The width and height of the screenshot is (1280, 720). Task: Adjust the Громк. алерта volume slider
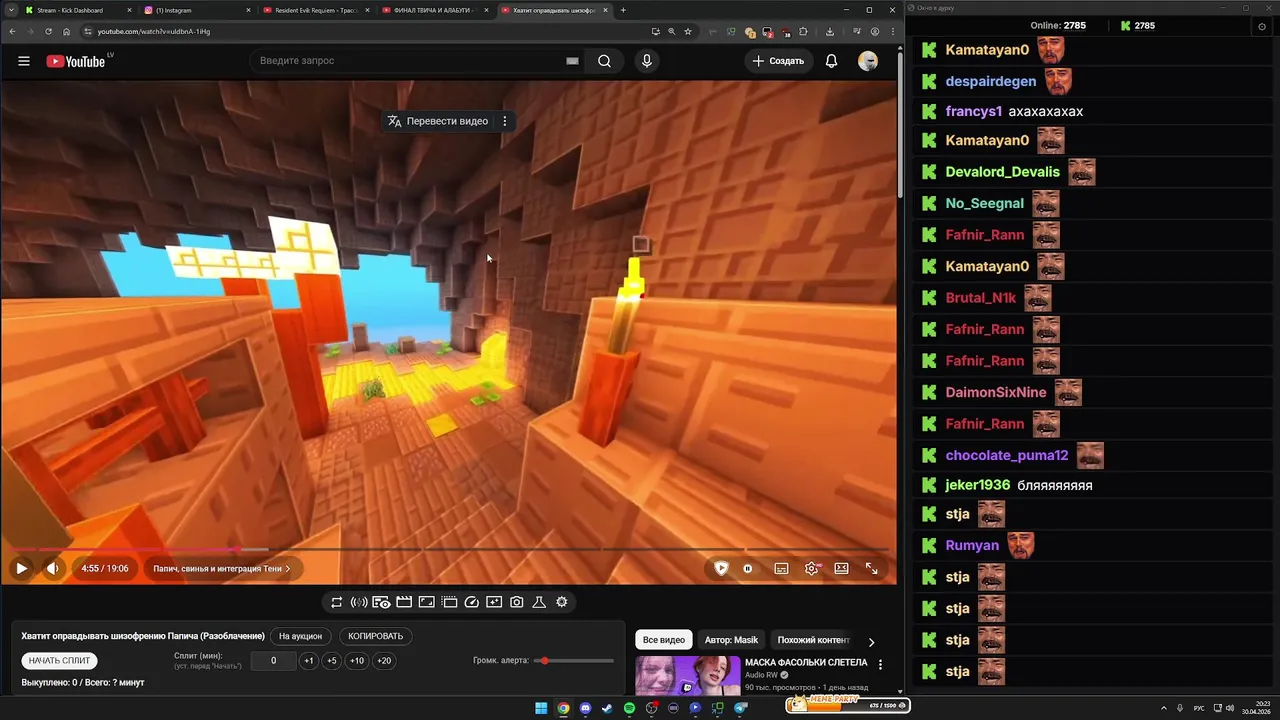(x=576, y=661)
